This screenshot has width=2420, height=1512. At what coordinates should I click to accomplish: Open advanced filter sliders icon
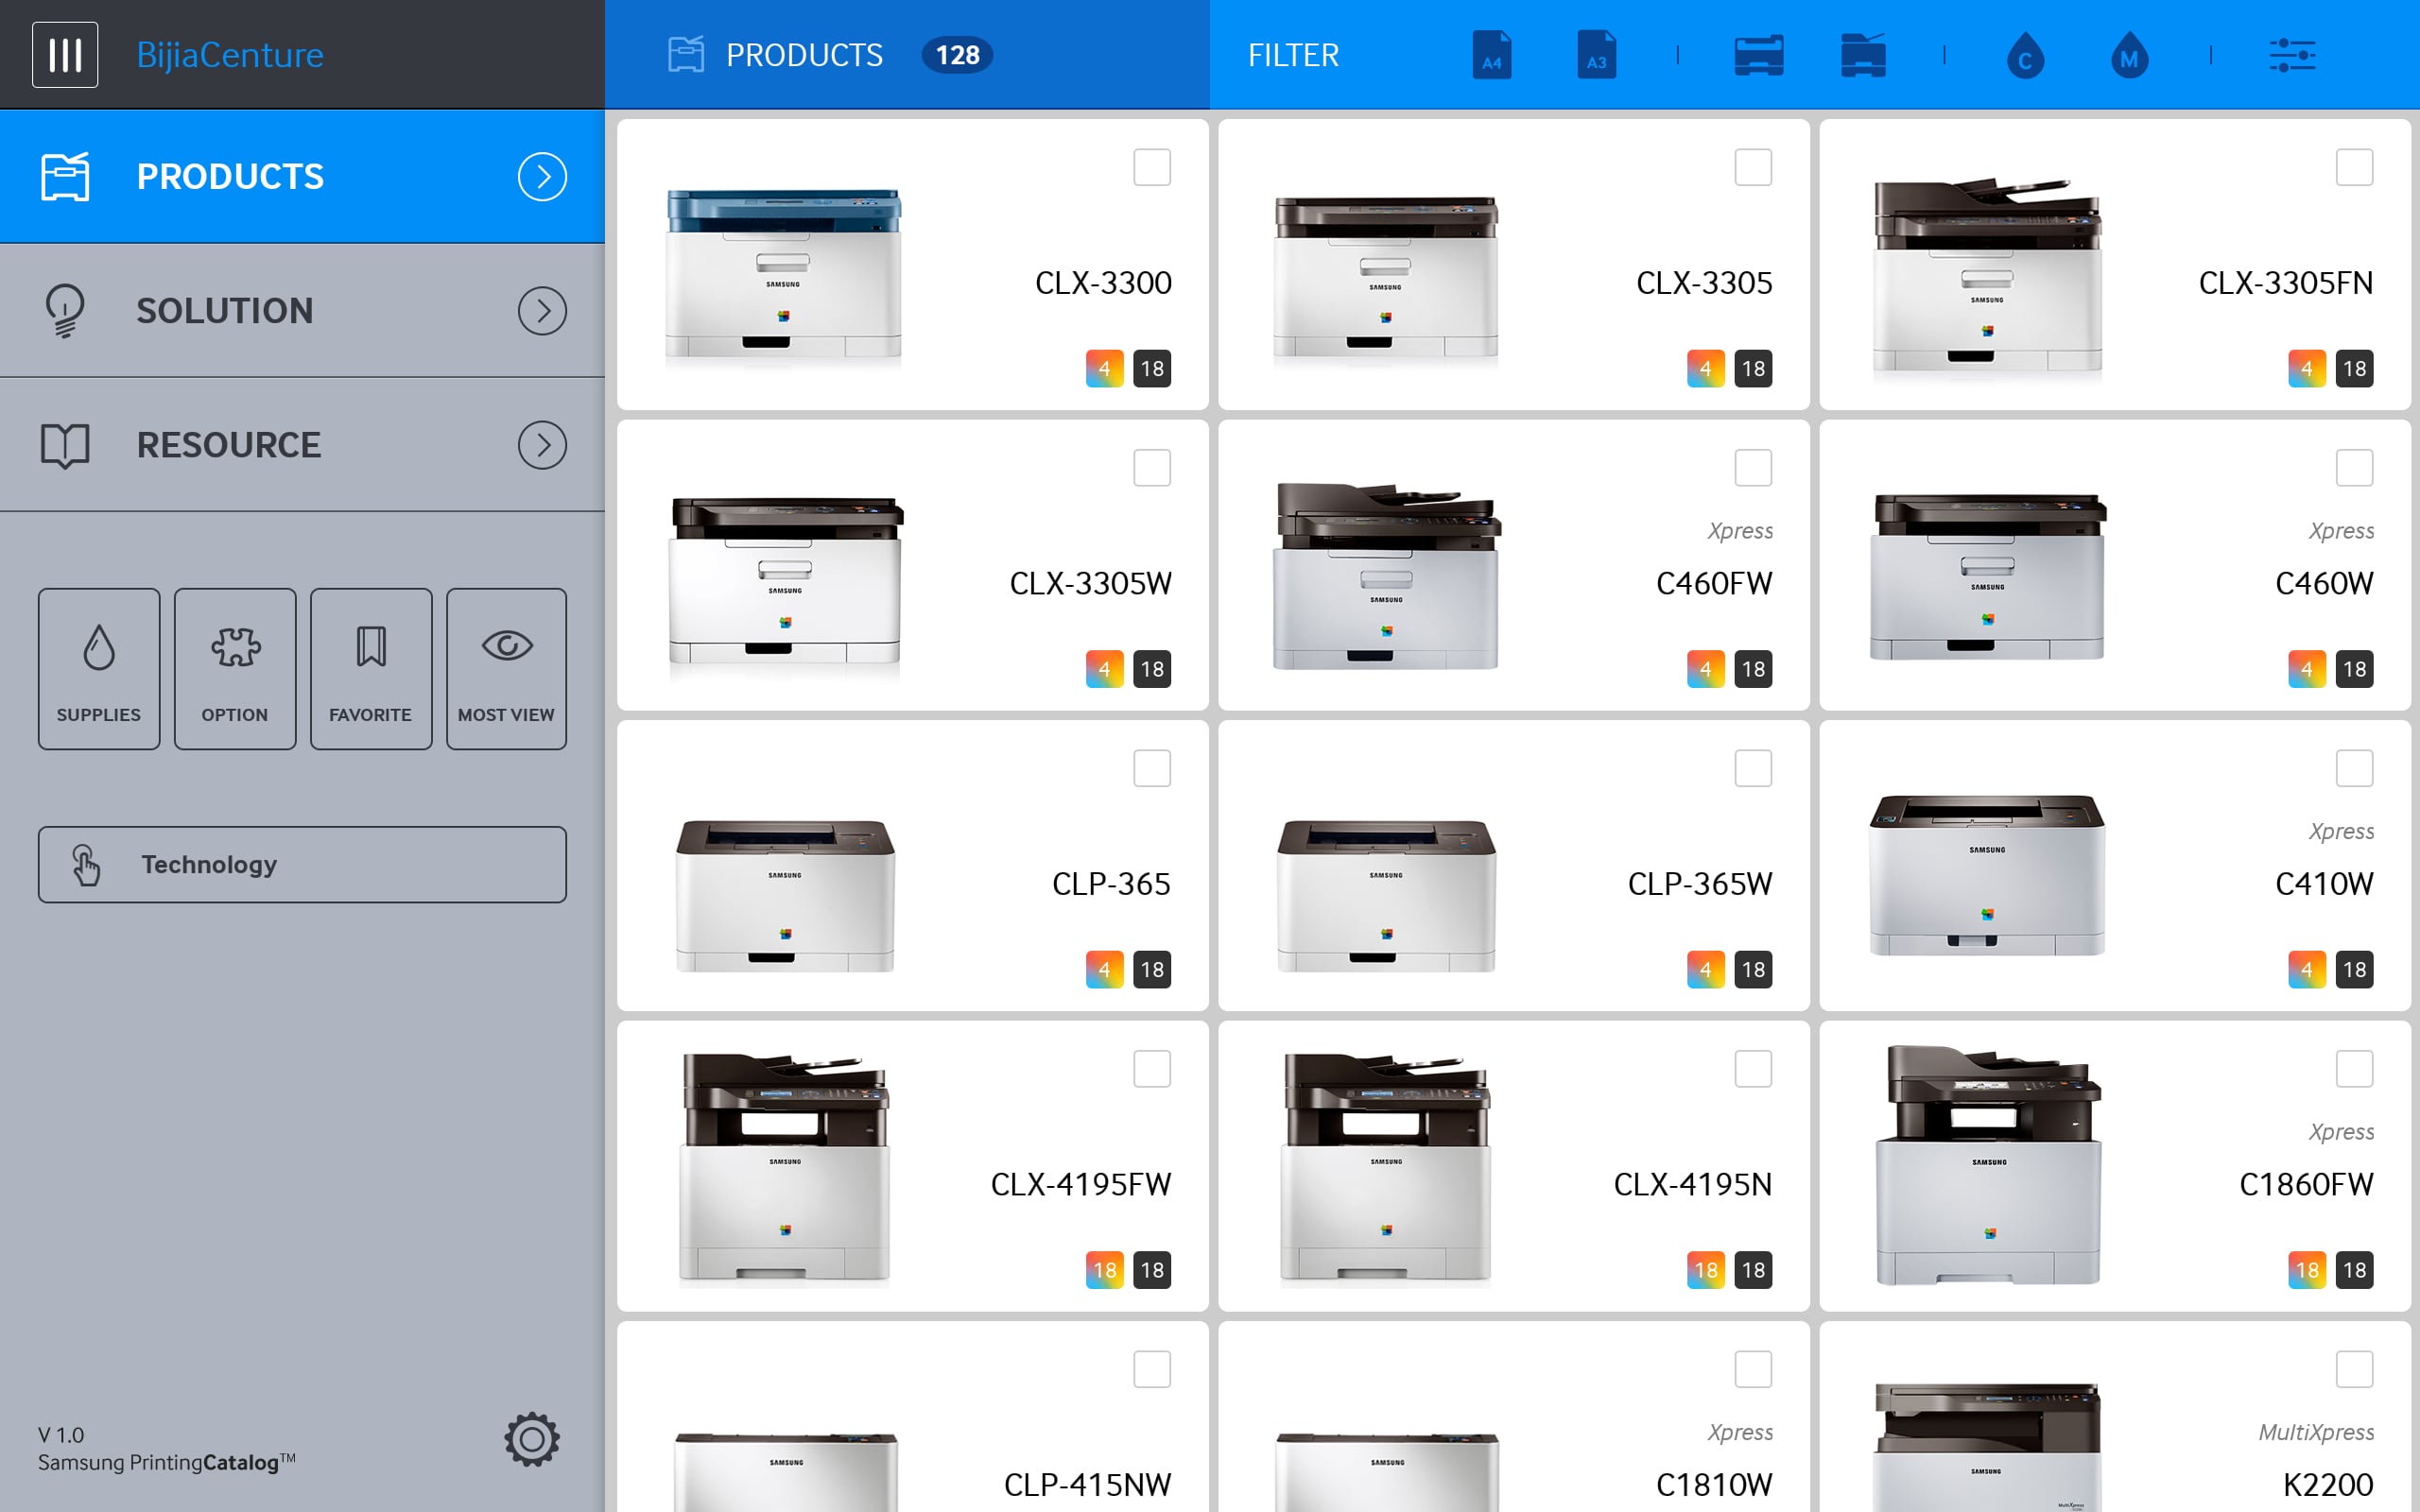(2292, 55)
